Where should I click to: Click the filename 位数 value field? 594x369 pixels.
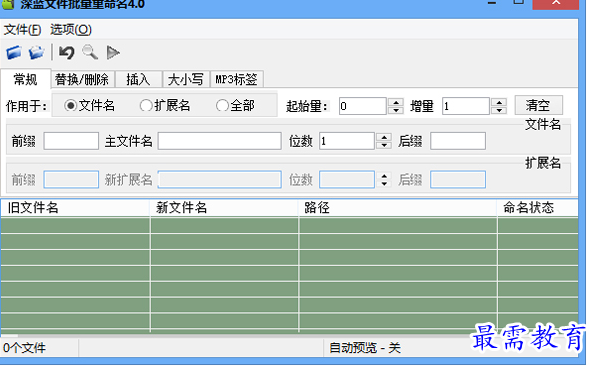(347, 141)
